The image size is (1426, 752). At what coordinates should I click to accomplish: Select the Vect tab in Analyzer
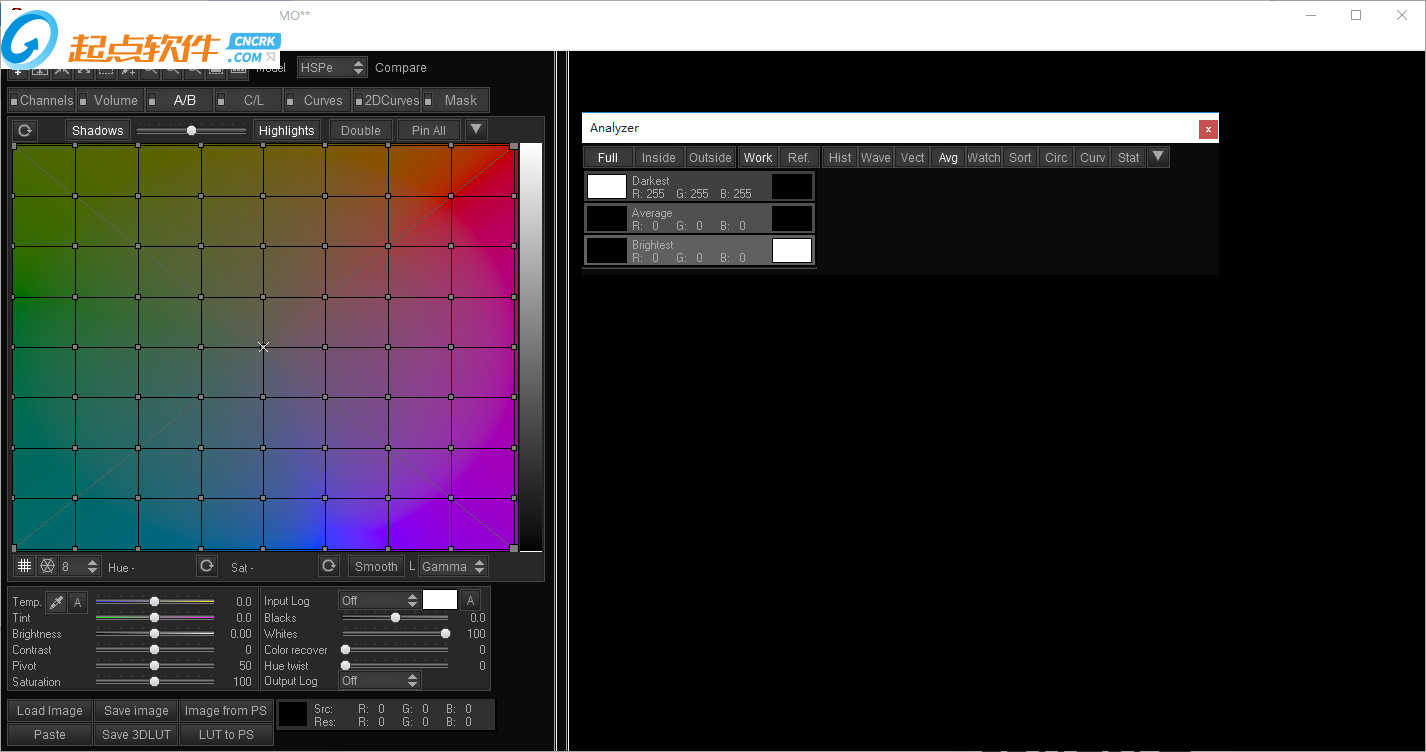(x=912, y=158)
